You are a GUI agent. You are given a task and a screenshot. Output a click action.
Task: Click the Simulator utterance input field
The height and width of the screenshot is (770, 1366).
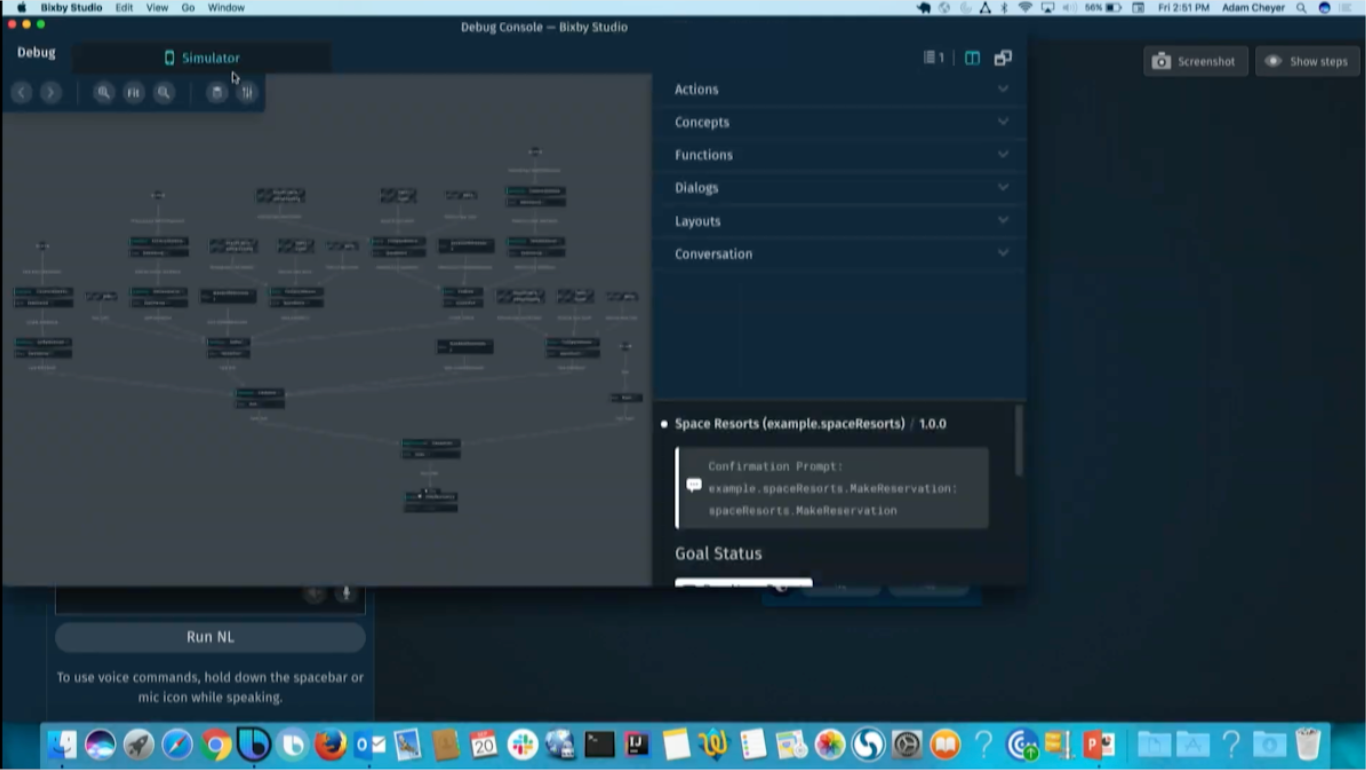tap(210, 598)
